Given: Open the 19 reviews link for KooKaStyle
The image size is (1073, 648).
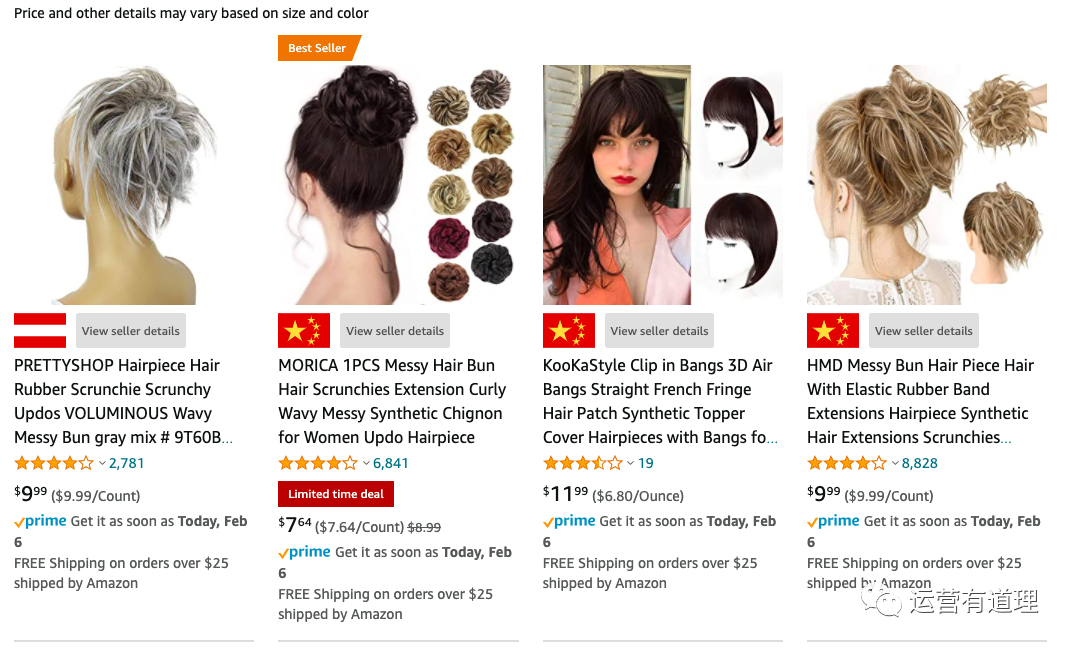Looking at the screenshot, I should pos(645,463).
